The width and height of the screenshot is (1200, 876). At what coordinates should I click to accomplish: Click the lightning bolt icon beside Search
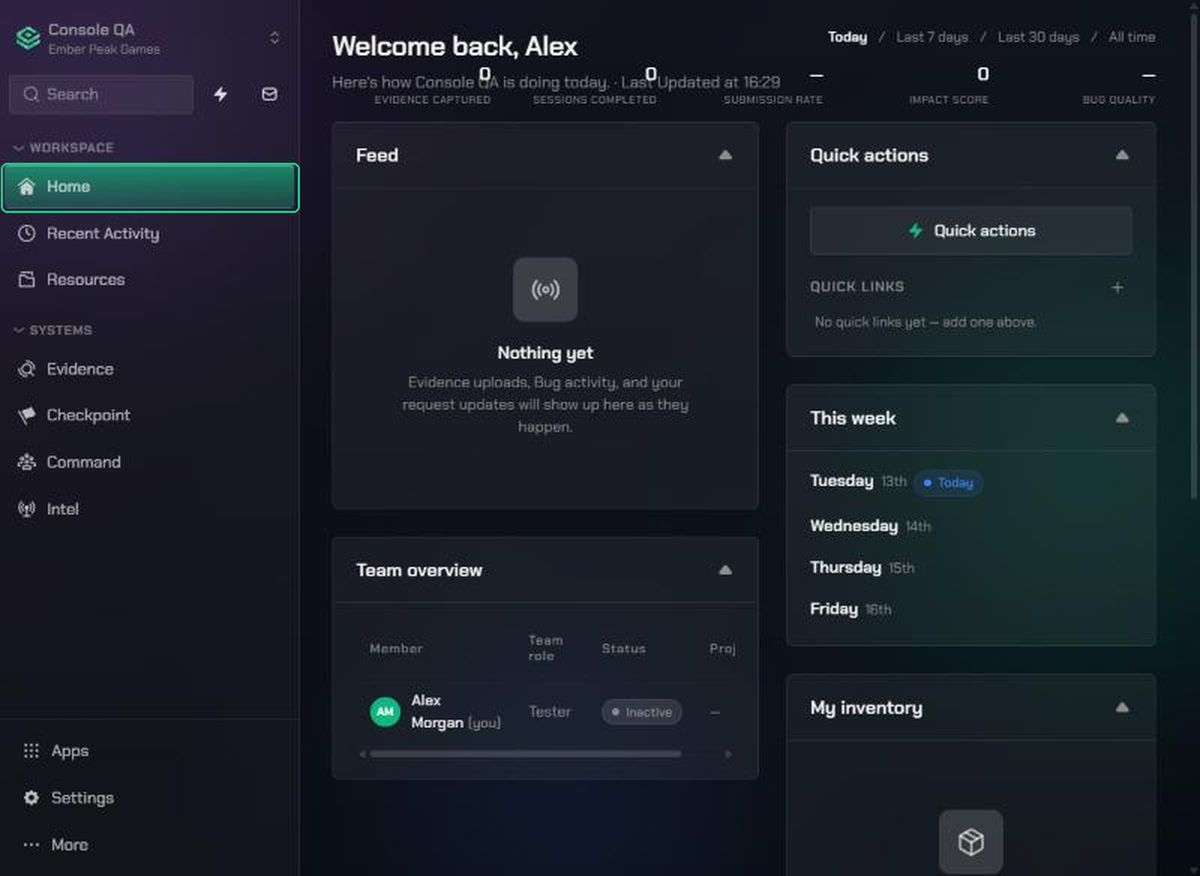pyautogui.click(x=221, y=94)
